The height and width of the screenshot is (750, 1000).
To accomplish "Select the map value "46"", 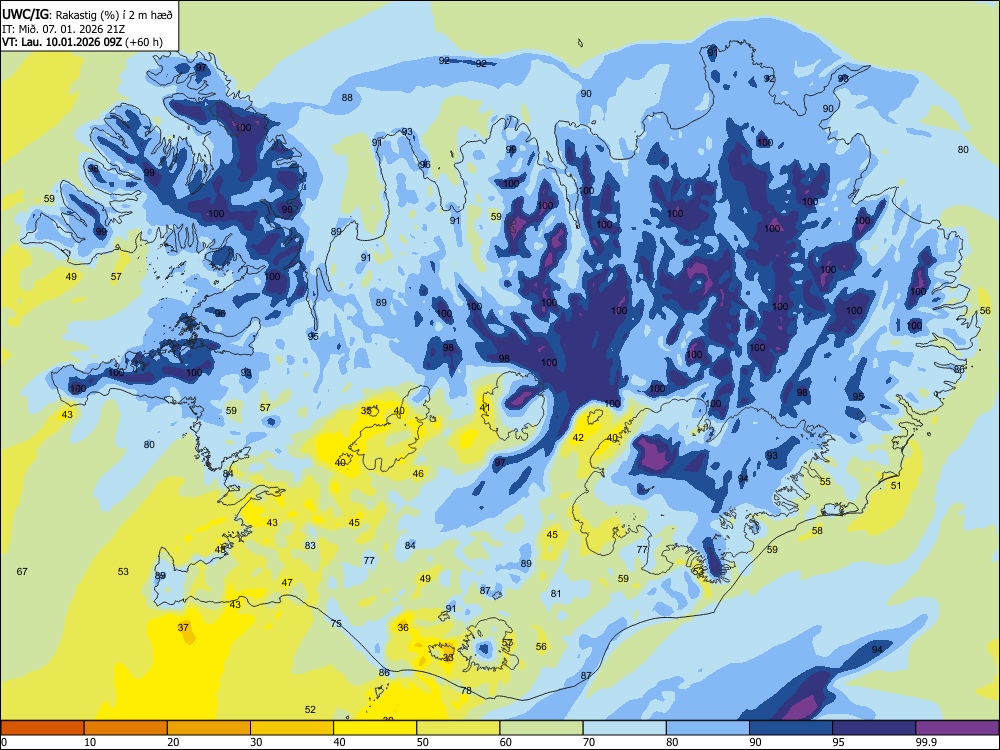I will click(x=418, y=473).
